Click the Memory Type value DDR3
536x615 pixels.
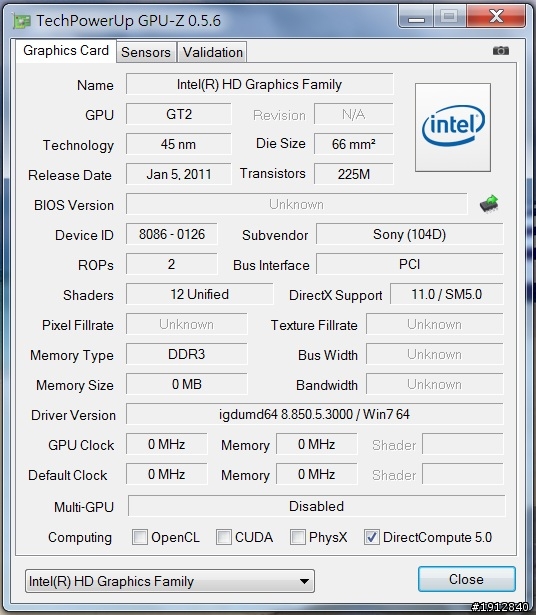187,354
